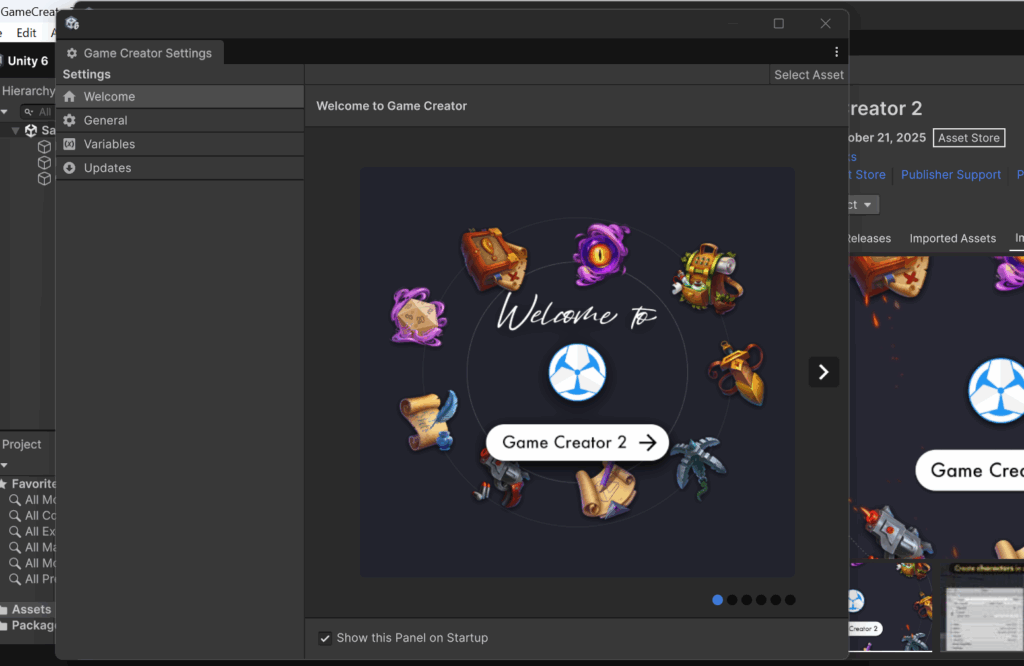
Task: Select the Assets folder in Project
Action: (30, 610)
